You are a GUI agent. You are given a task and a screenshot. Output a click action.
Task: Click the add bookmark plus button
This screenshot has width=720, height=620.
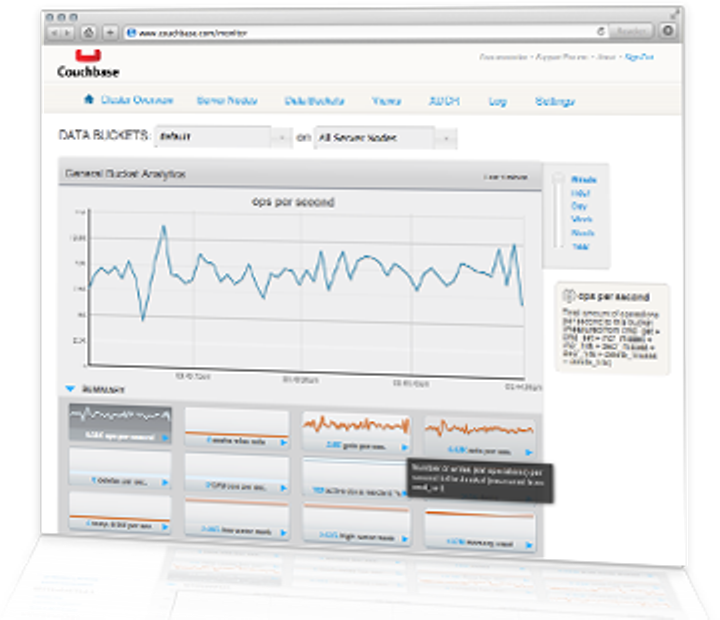pyautogui.click(x=111, y=32)
